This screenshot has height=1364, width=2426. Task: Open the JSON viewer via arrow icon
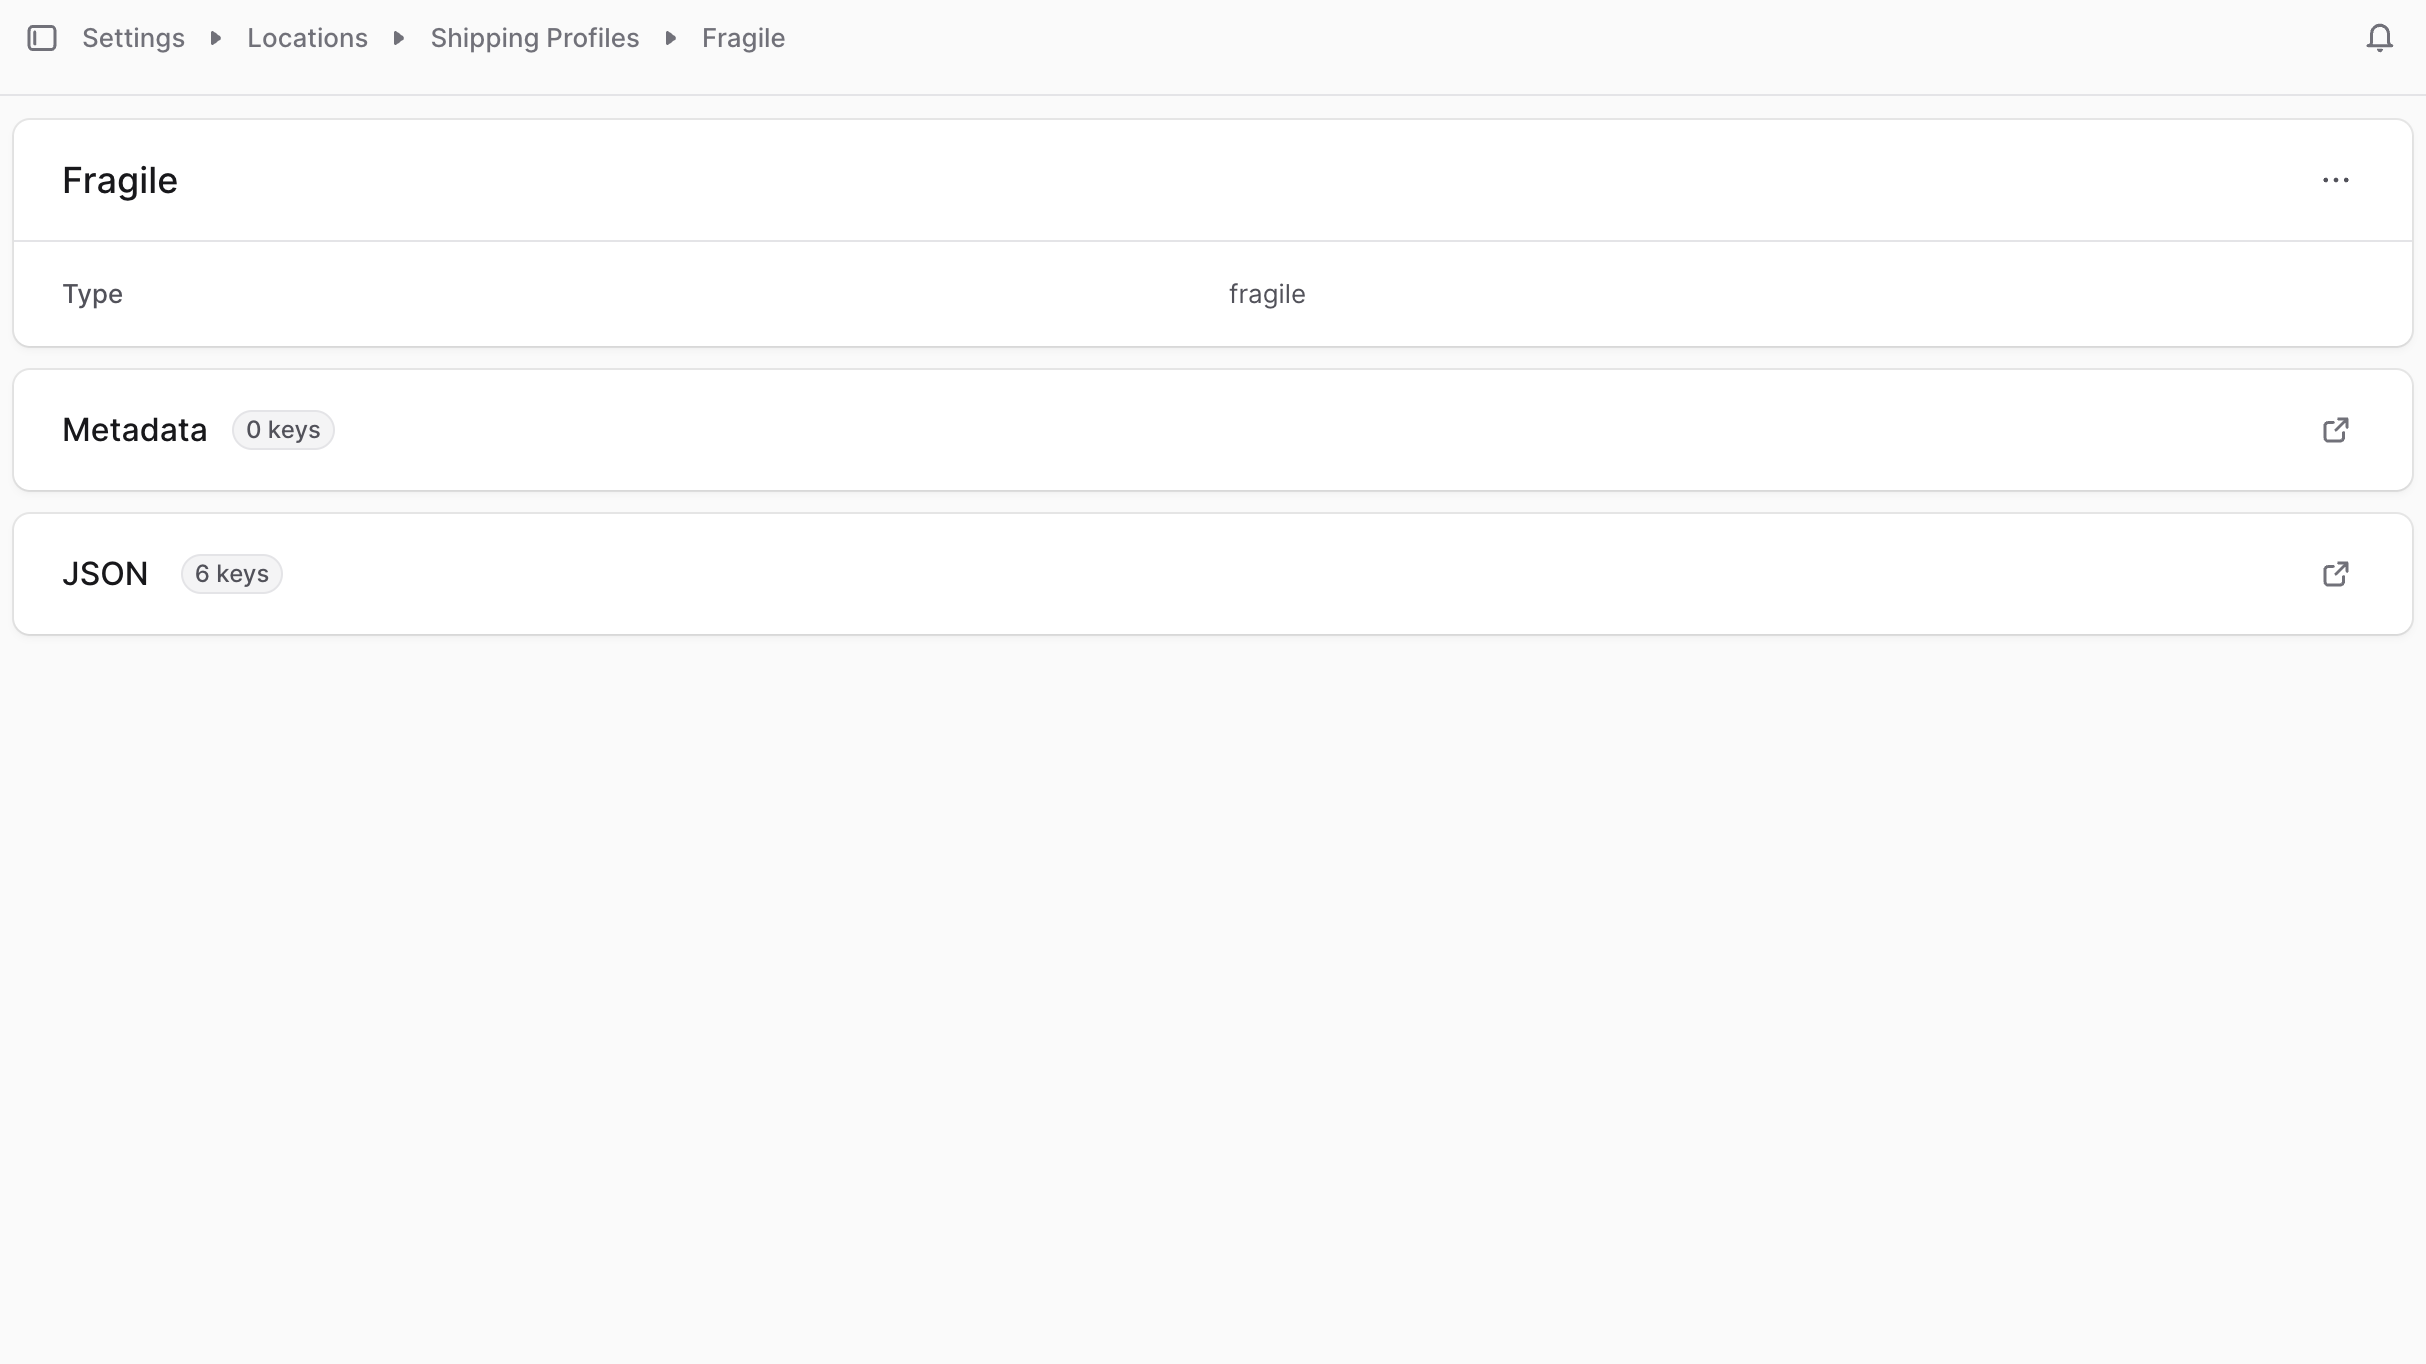tap(2335, 574)
